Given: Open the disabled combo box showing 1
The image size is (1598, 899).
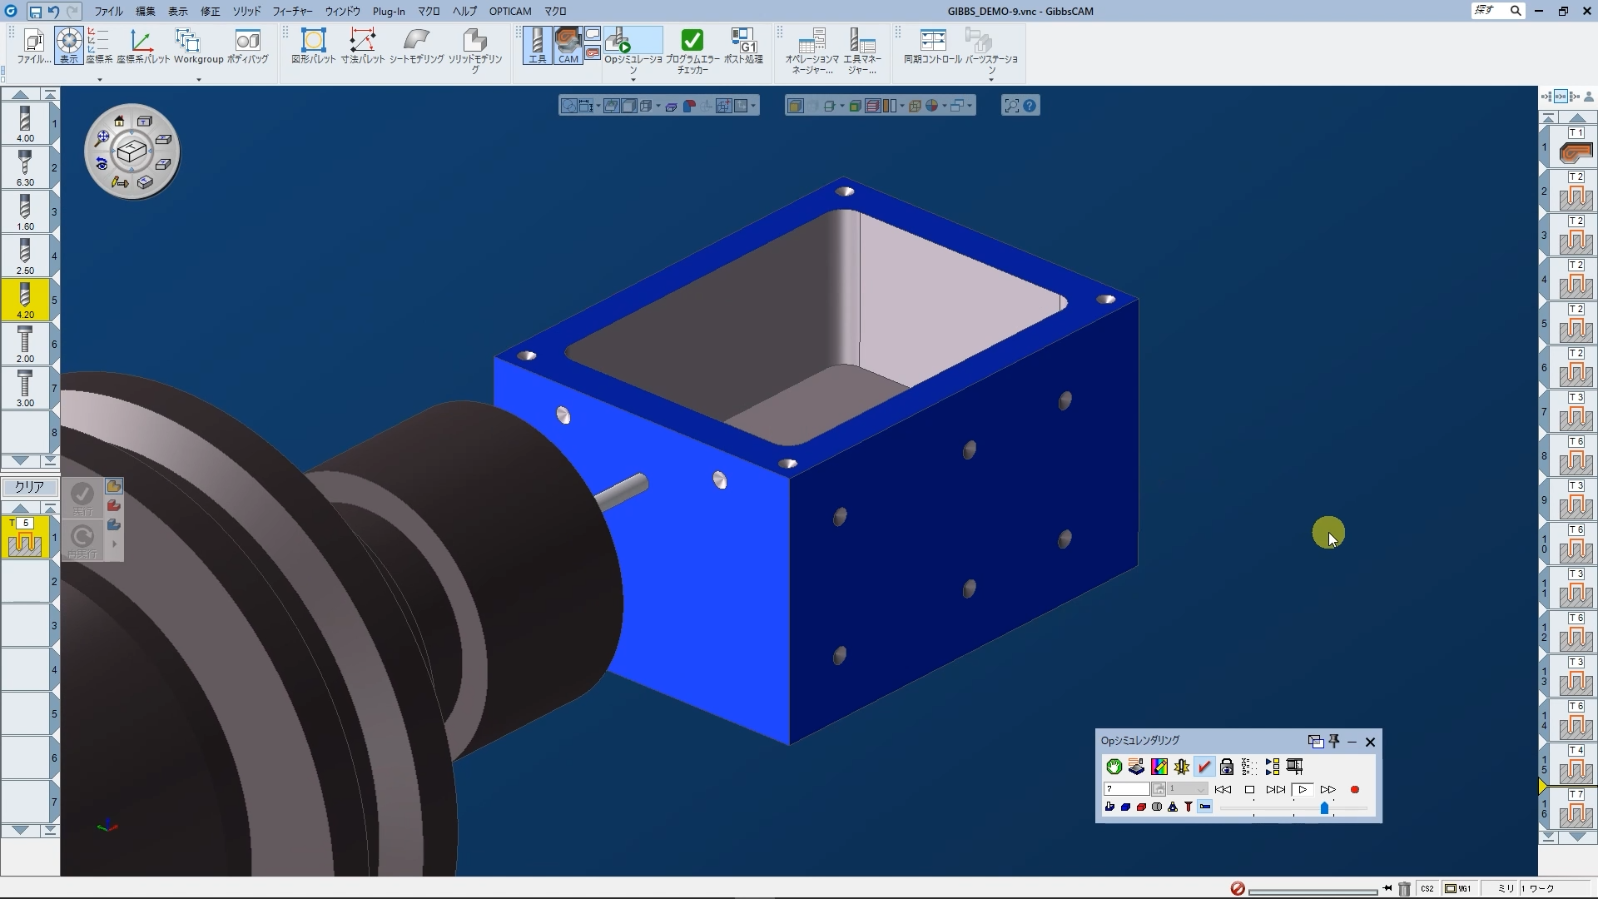Looking at the screenshot, I should point(1188,789).
